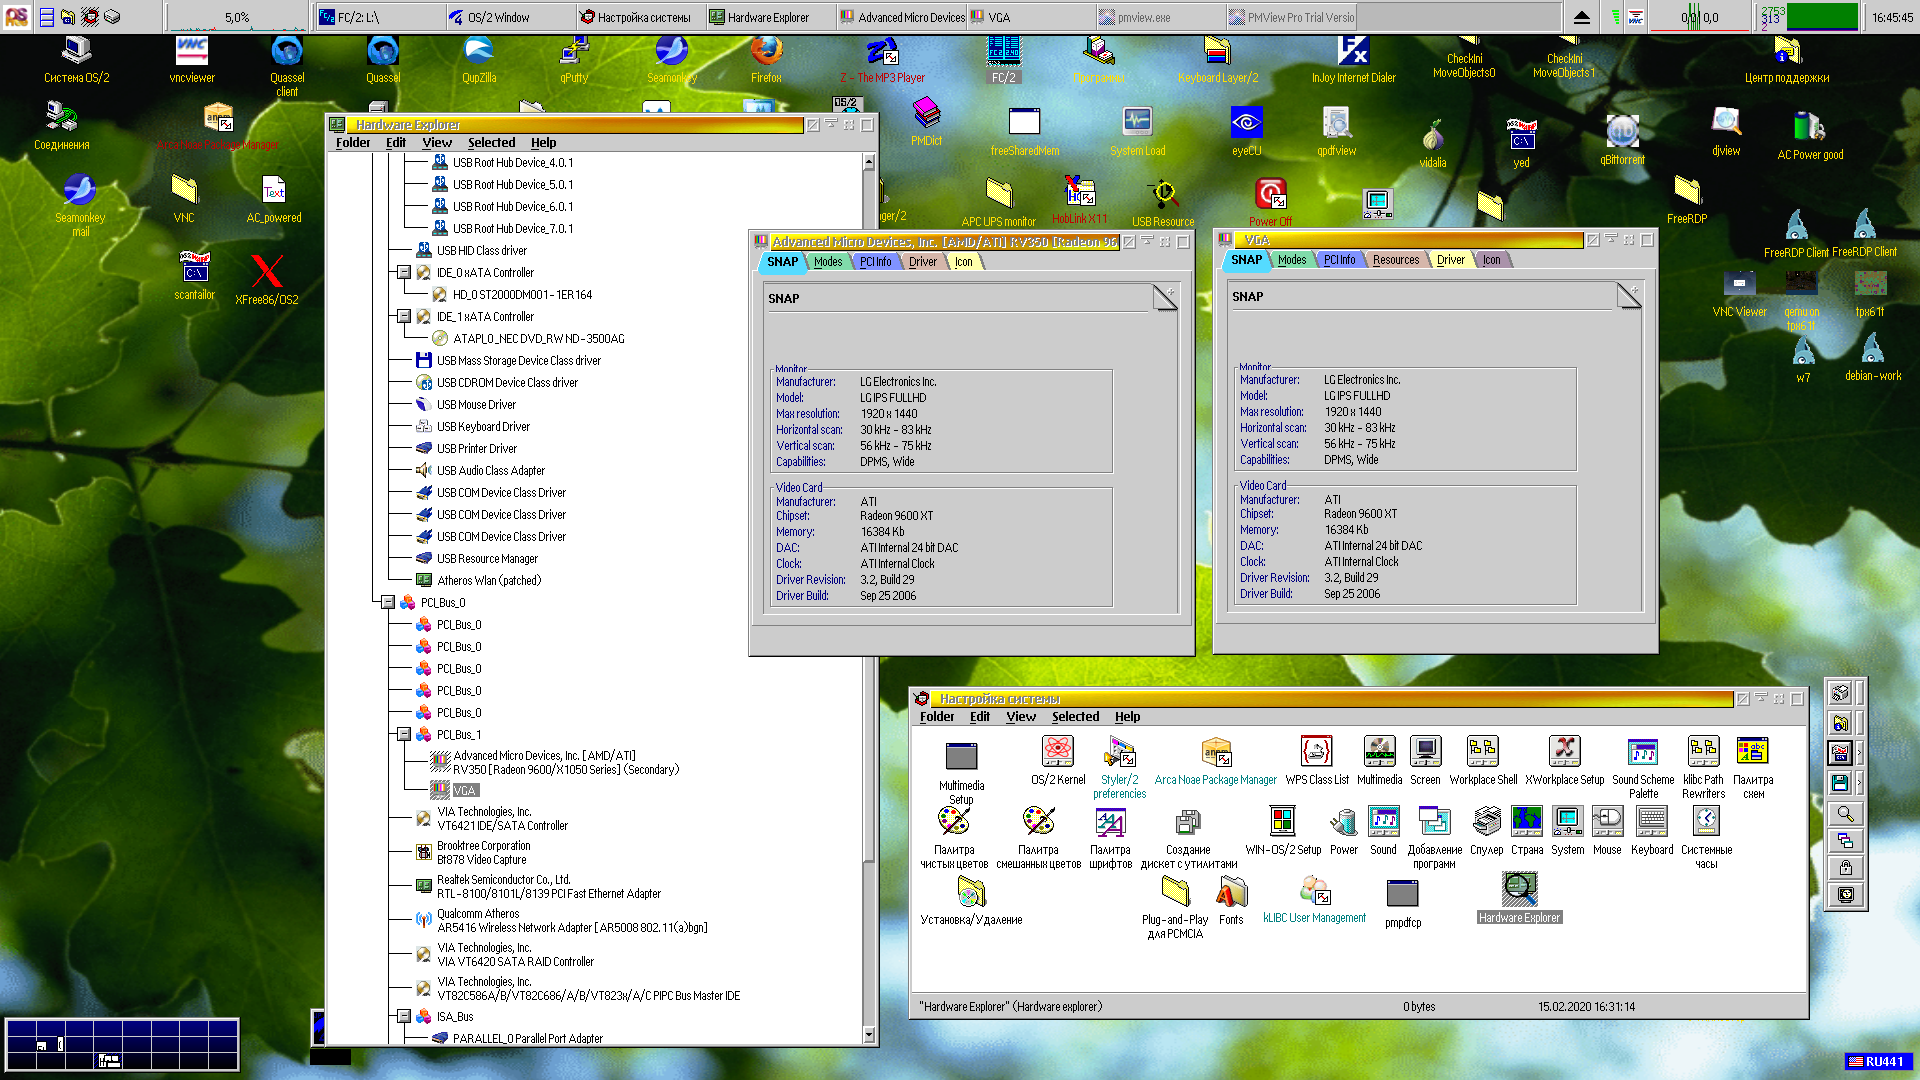Switch to Modes tab in AMD Radeon window
This screenshot has height=1080, width=1920.
tap(827, 262)
